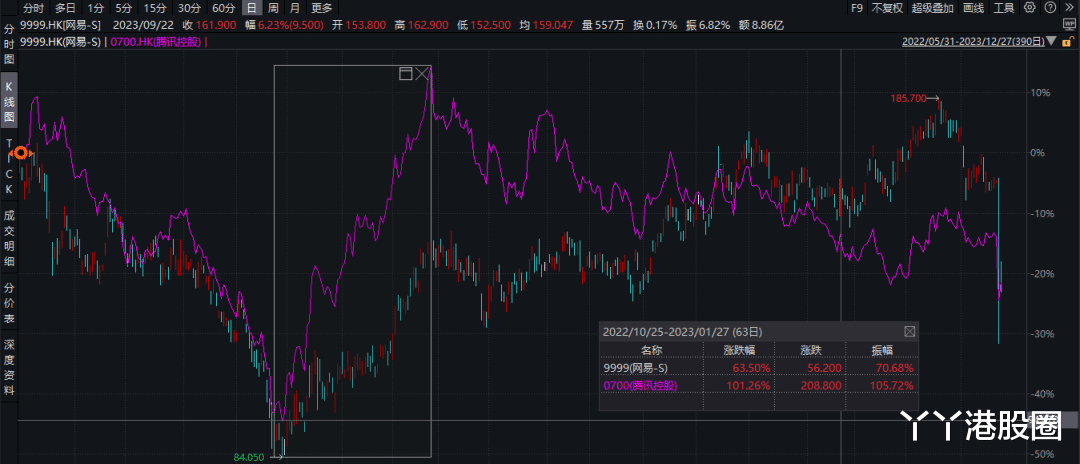This screenshot has width=1080, height=464.
Task: Click the 涨跌 column header in stats table
Action: pos(810,350)
